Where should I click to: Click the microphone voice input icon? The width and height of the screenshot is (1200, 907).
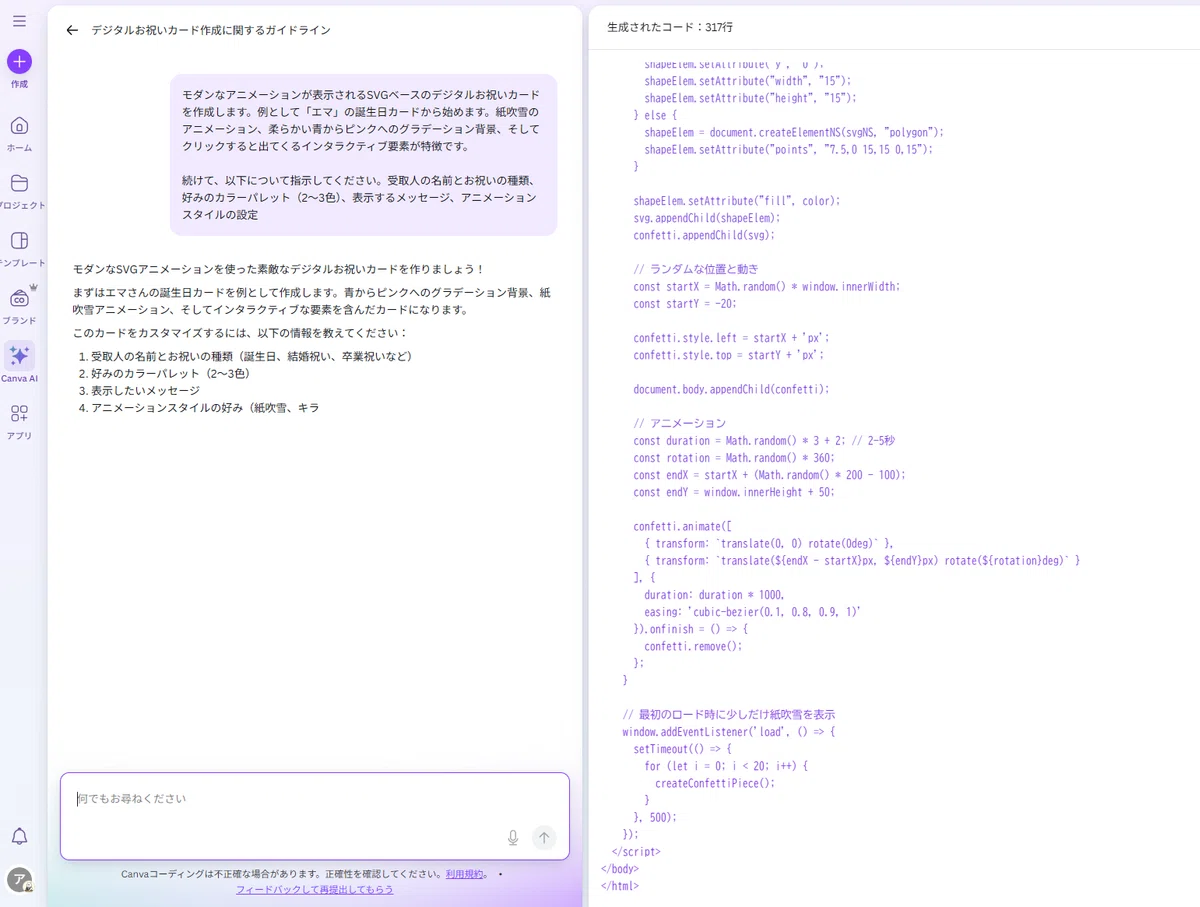pyautogui.click(x=513, y=838)
